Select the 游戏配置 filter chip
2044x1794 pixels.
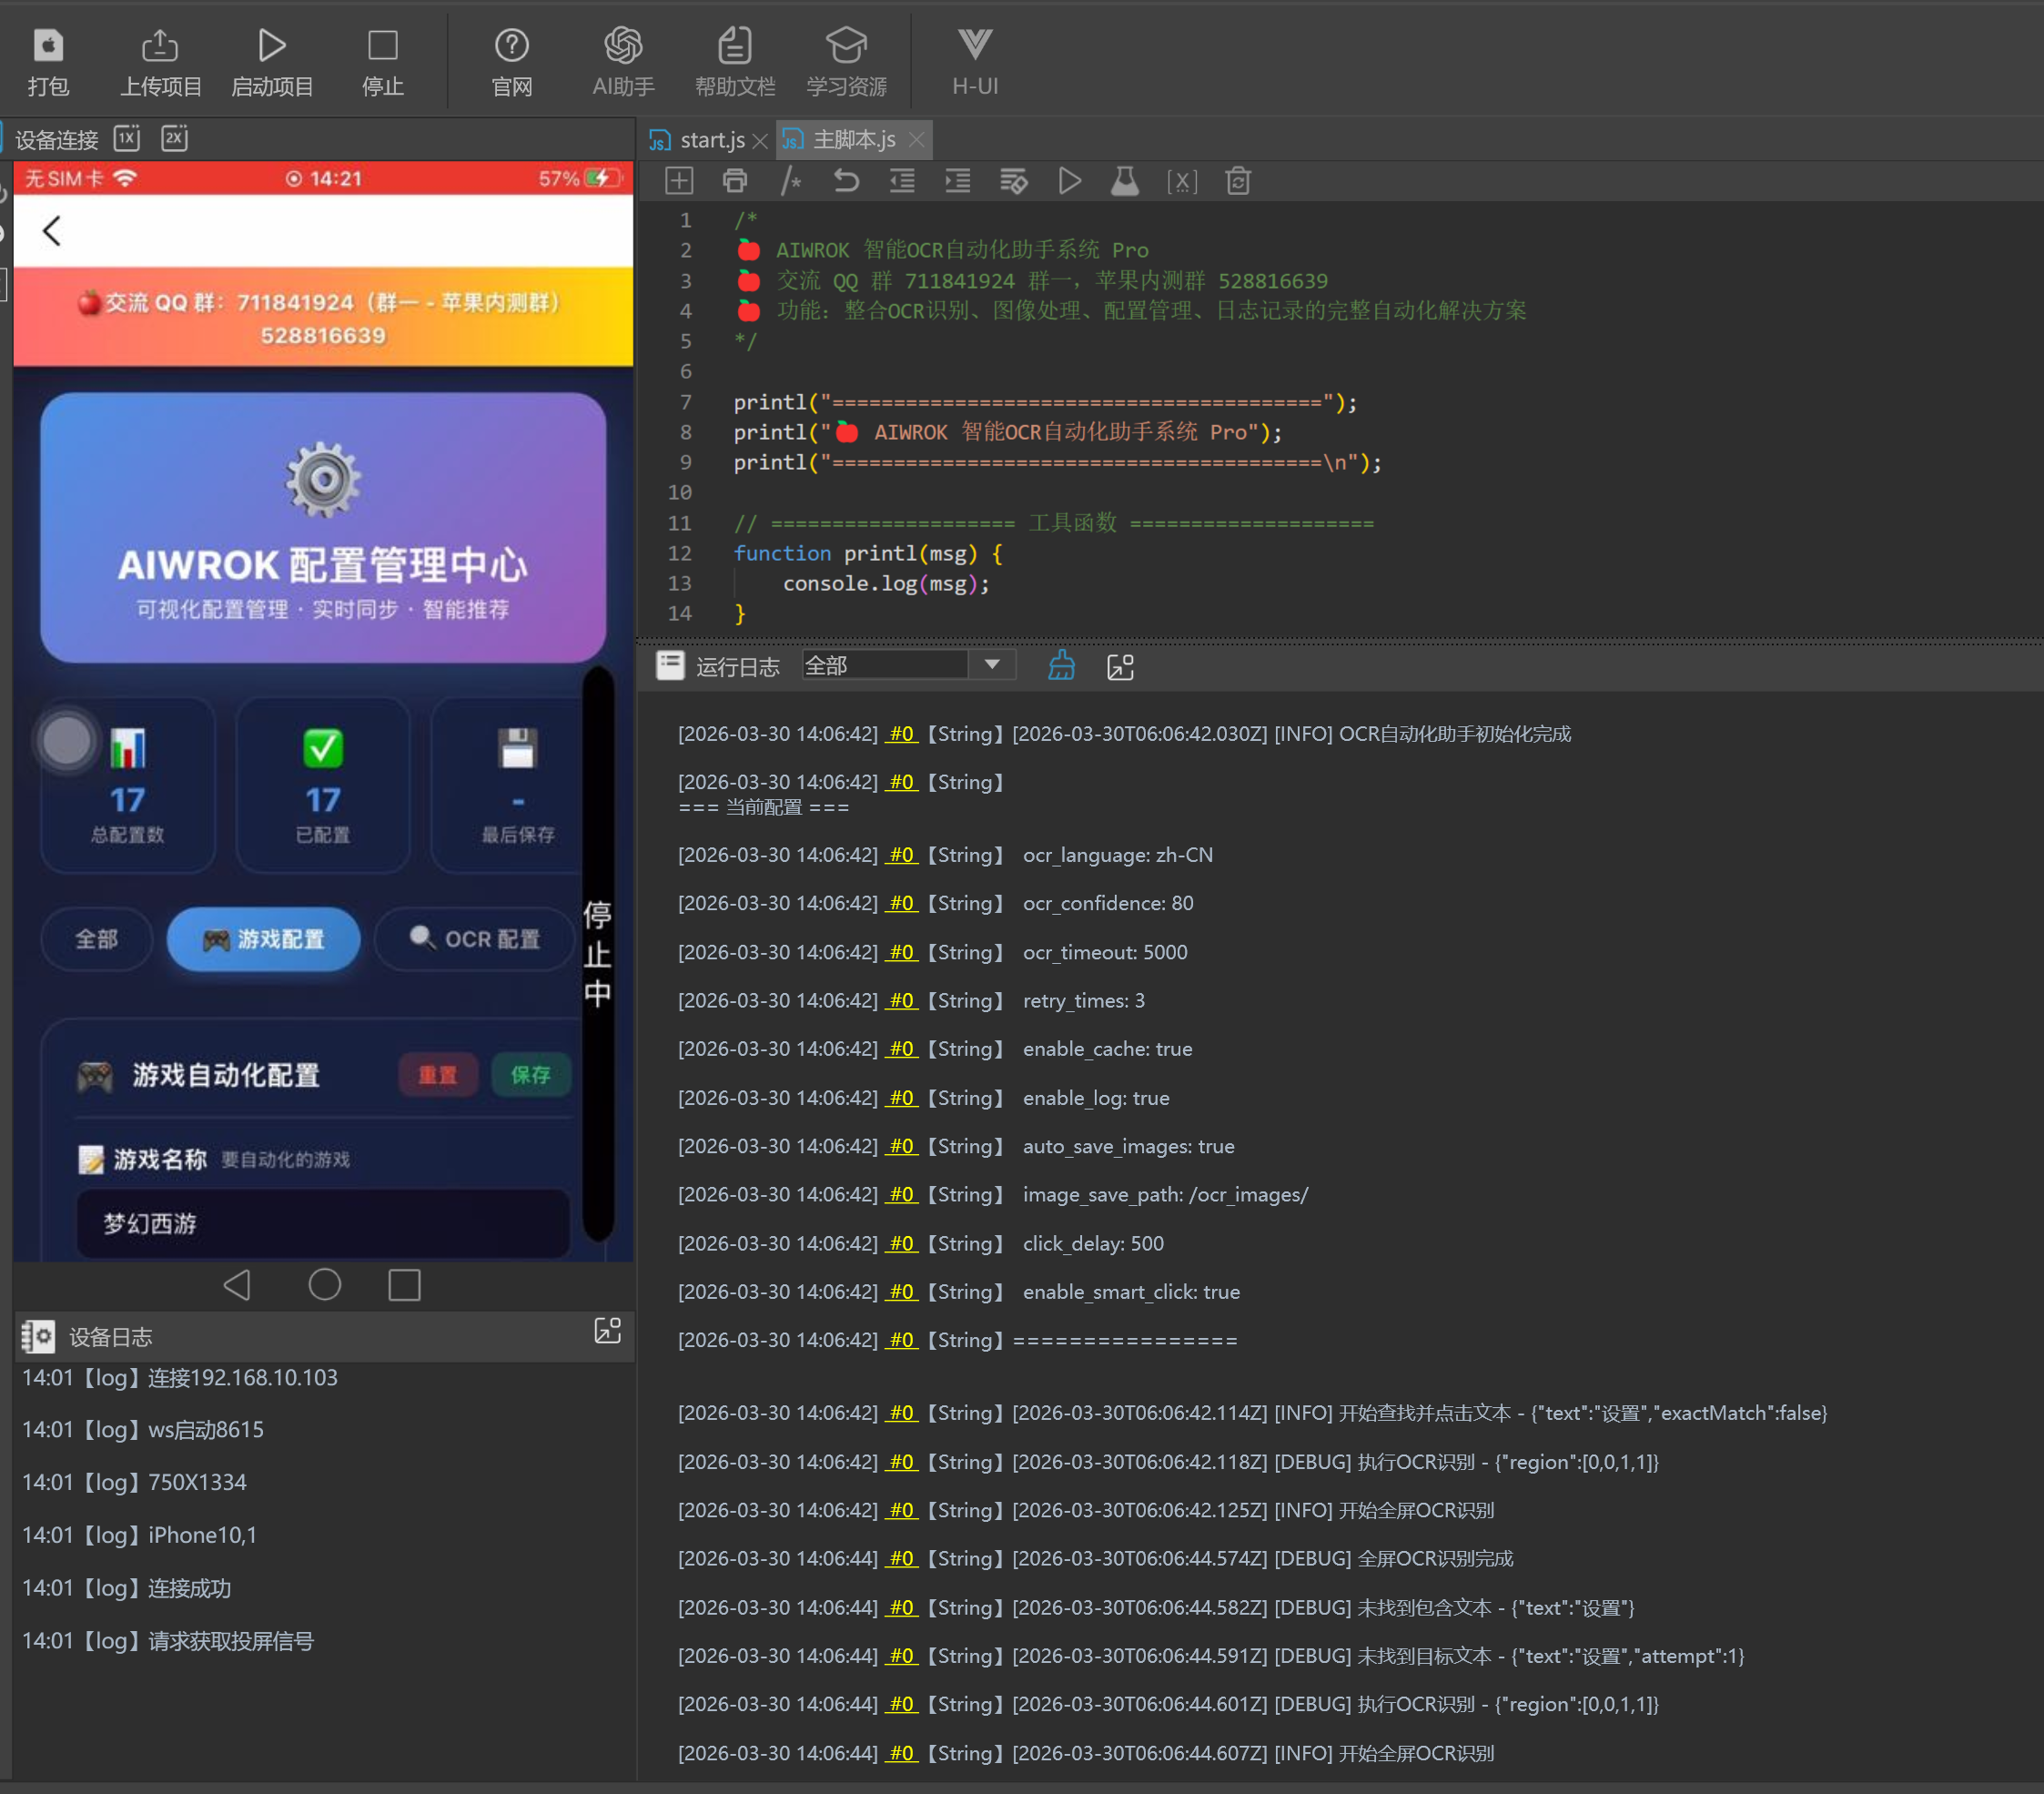(x=263, y=939)
